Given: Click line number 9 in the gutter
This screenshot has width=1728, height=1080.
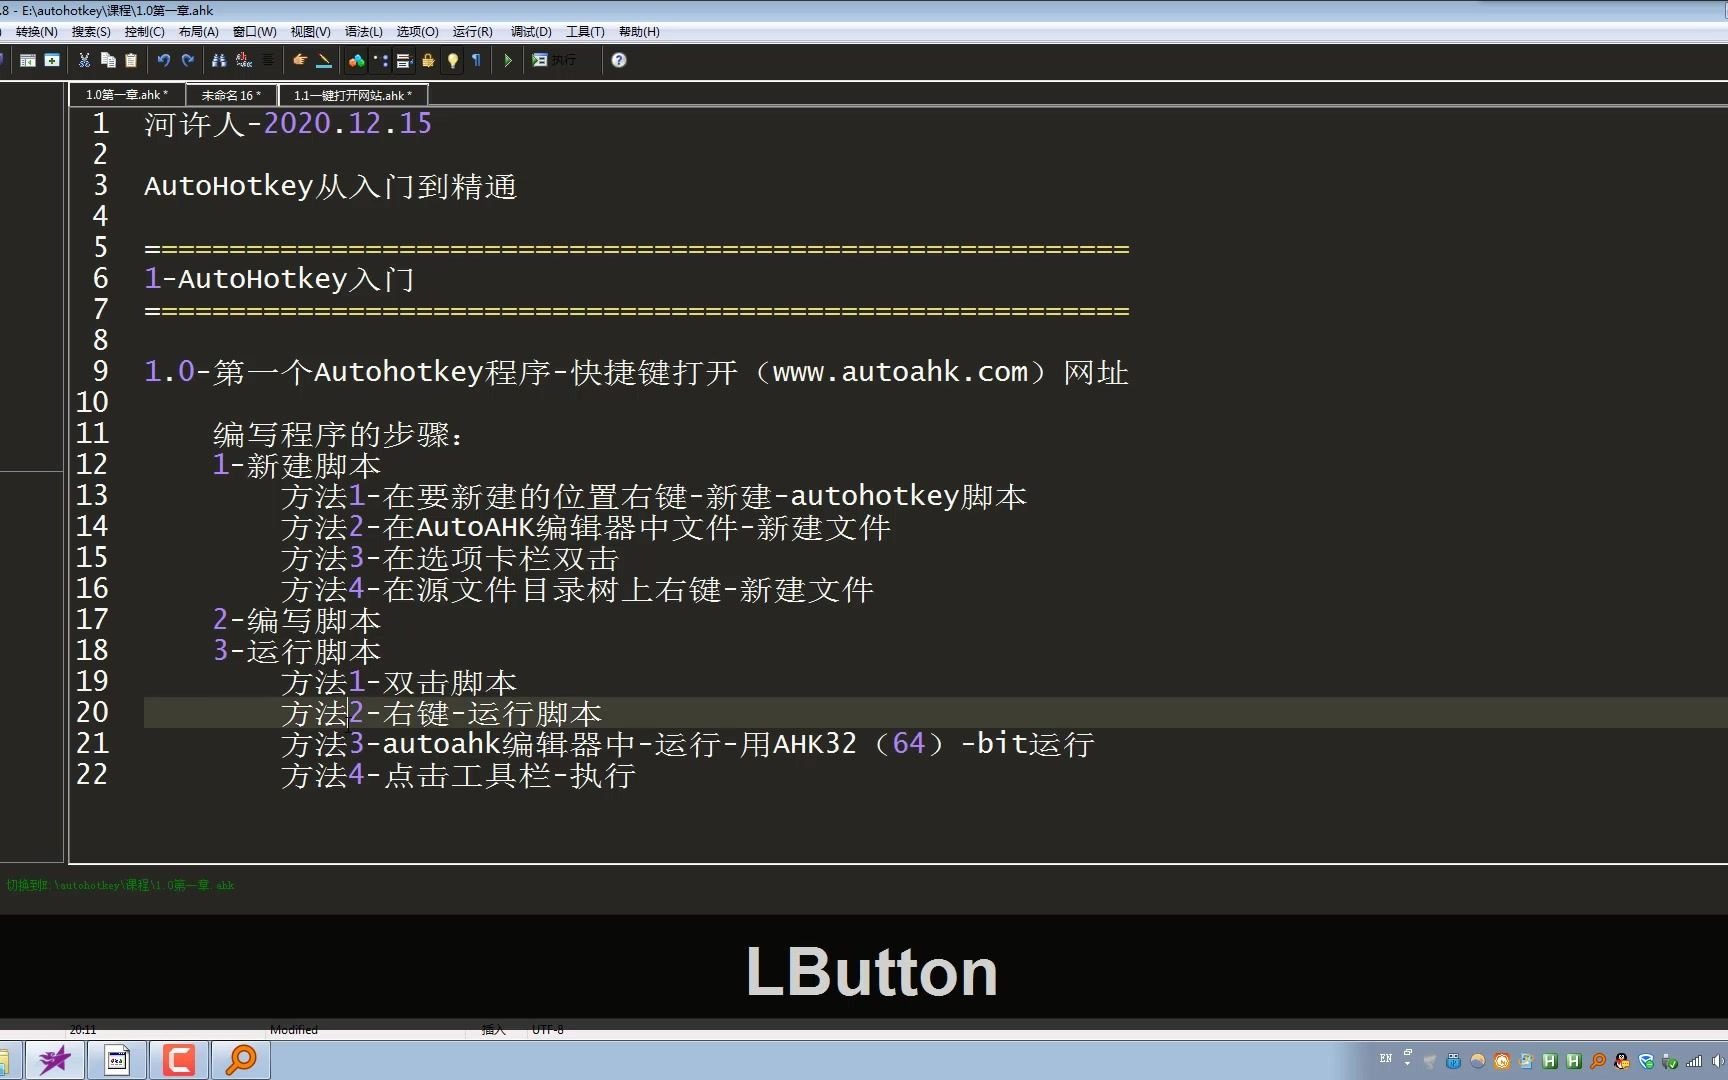Looking at the screenshot, I should (100, 371).
